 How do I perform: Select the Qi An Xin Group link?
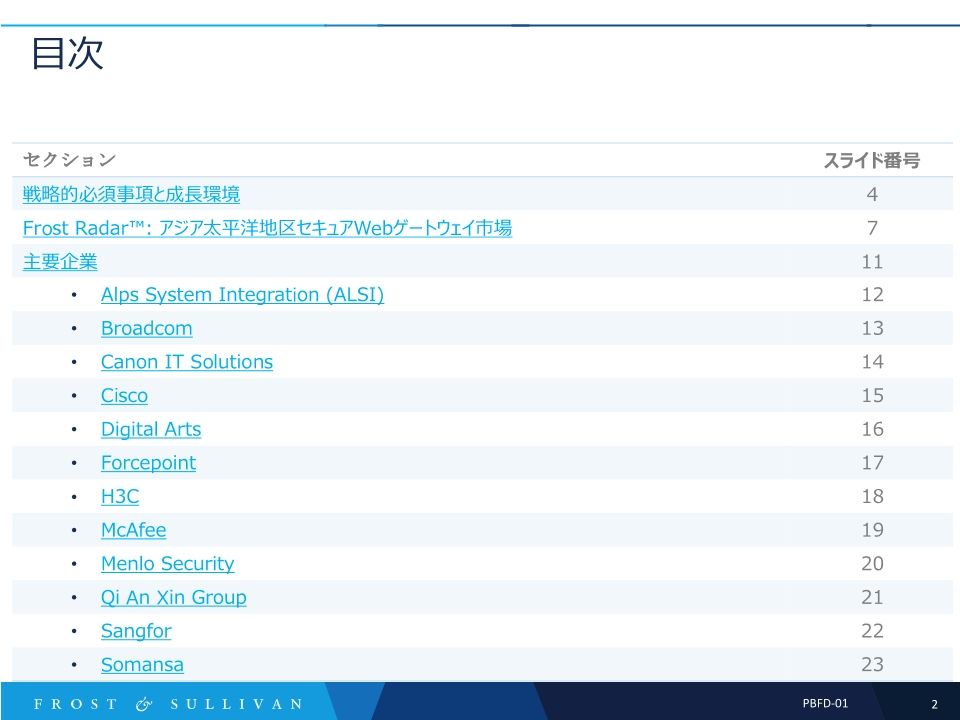[173, 597]
